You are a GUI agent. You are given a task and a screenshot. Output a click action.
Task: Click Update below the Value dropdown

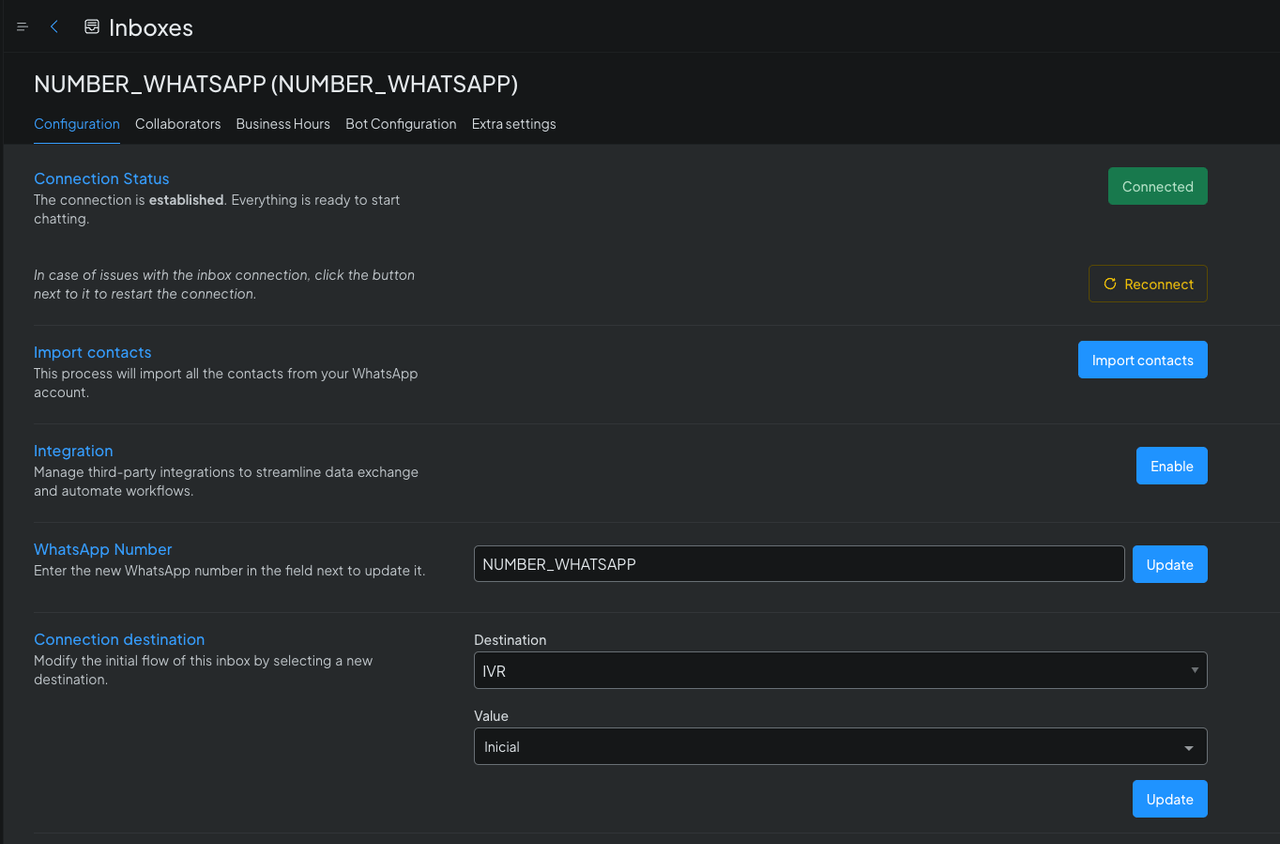1169,799
